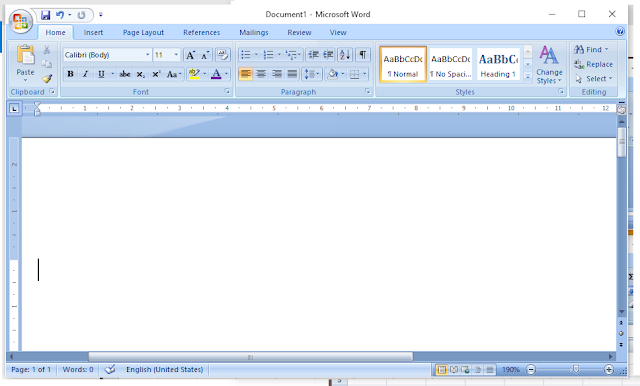
Task: Expand the numbering library dropdown arrow
Action: click(x=279, y=55)
